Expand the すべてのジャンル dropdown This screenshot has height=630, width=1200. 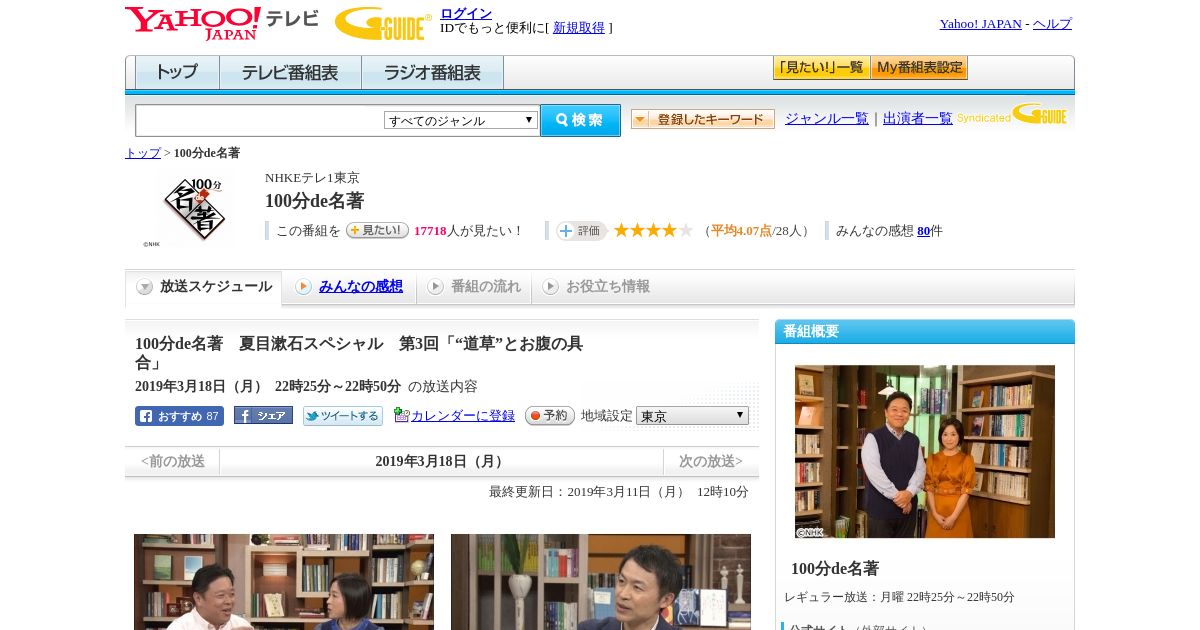(x=461, y=120)
